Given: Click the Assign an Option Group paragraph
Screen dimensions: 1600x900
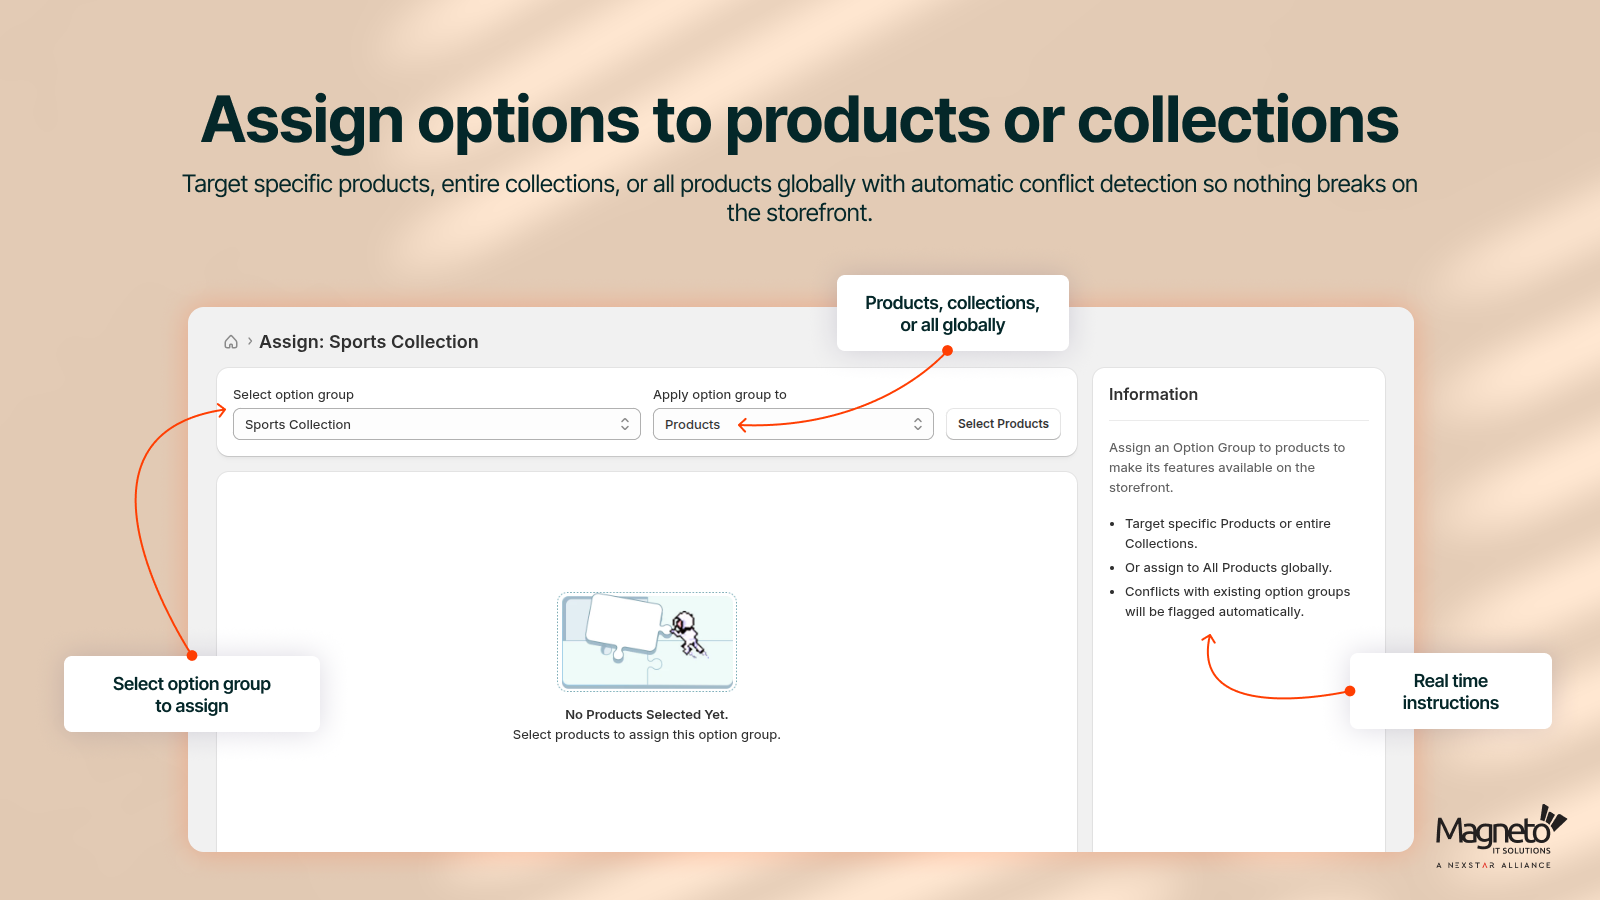Looking at the screenshot, I should [x=1227, y=467].
